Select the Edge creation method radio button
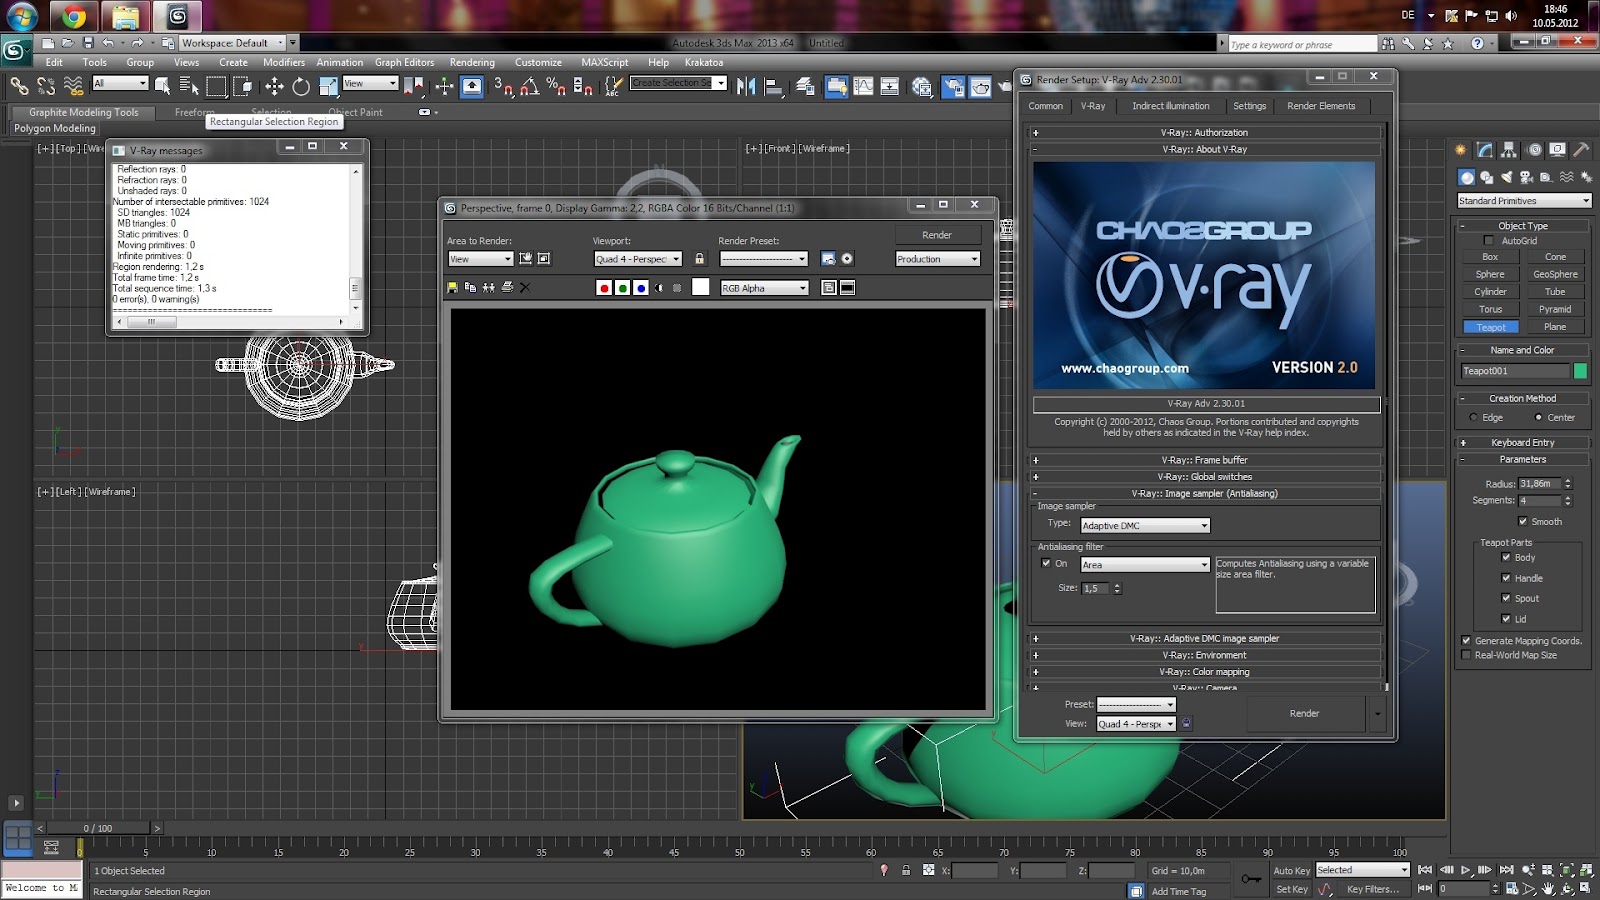Image resolution: width=1600 pixels, height=900 pixels. [x=1473, y=418]
